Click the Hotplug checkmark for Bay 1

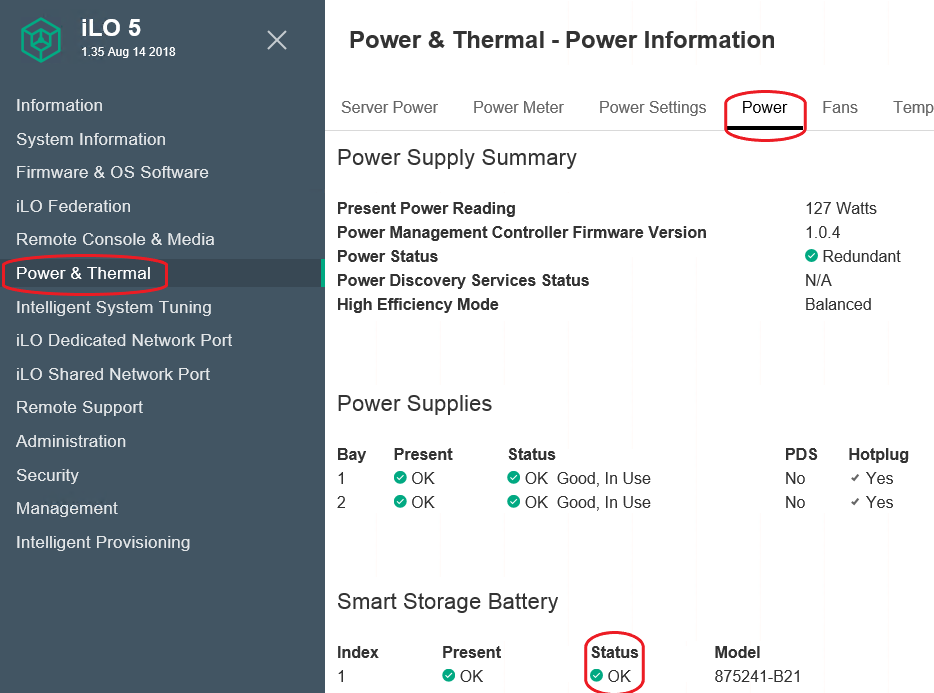point(857,478)
